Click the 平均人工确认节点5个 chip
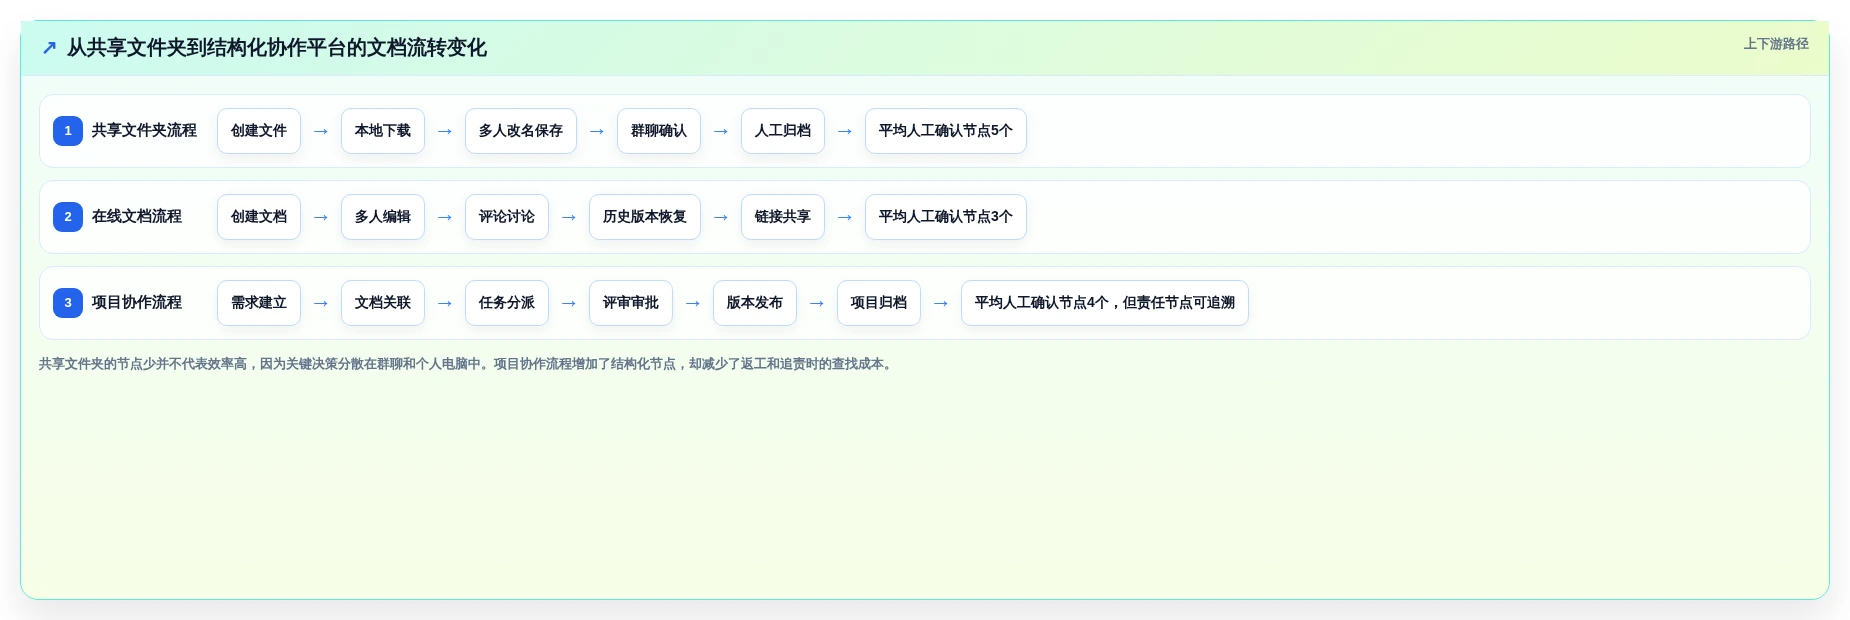The width and height of the screenshot is (1850, 620). click(946, 131)
